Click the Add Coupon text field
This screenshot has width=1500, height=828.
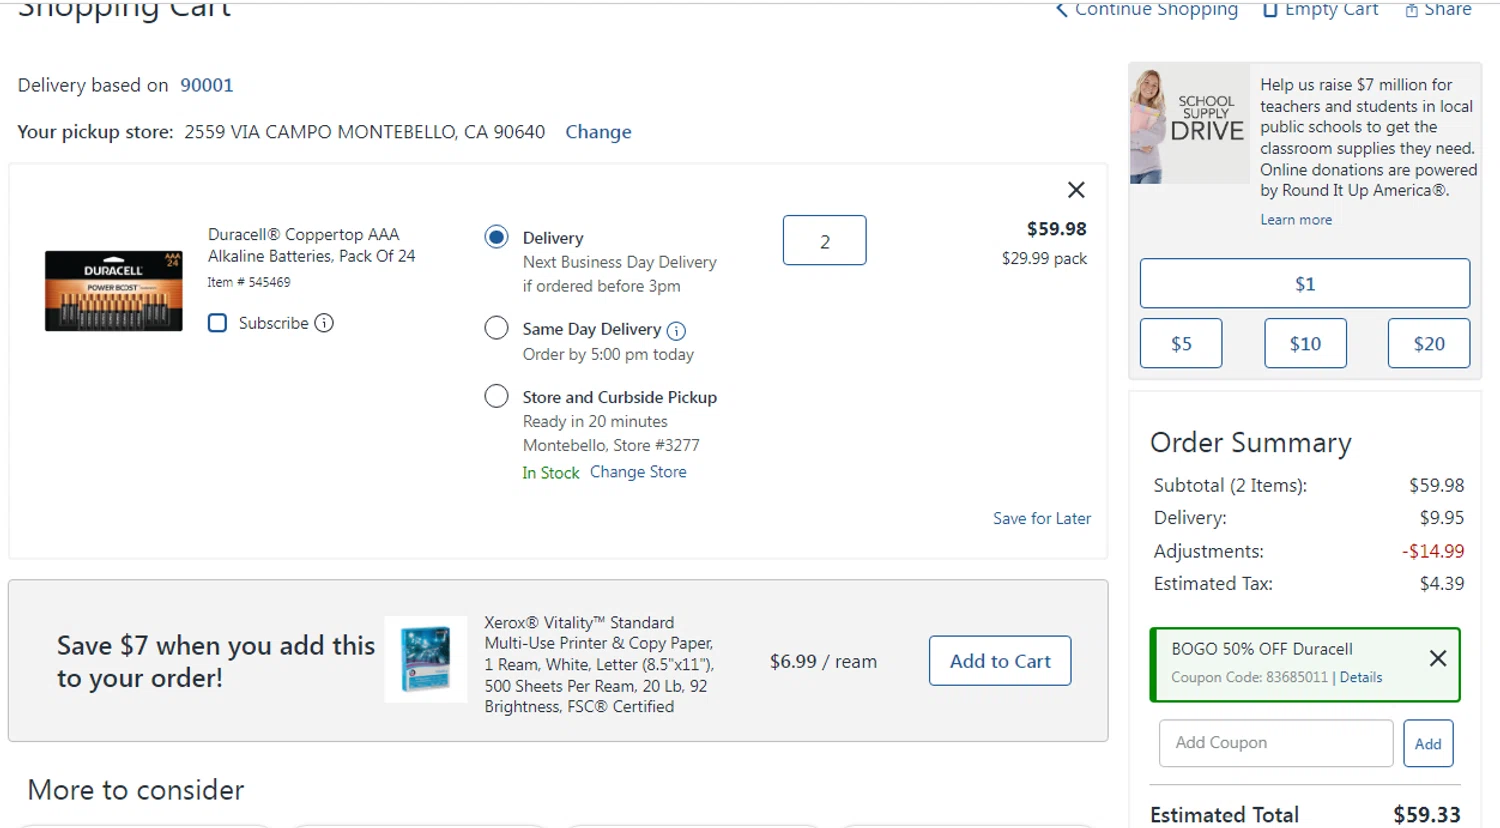(x=1276, y=743)
